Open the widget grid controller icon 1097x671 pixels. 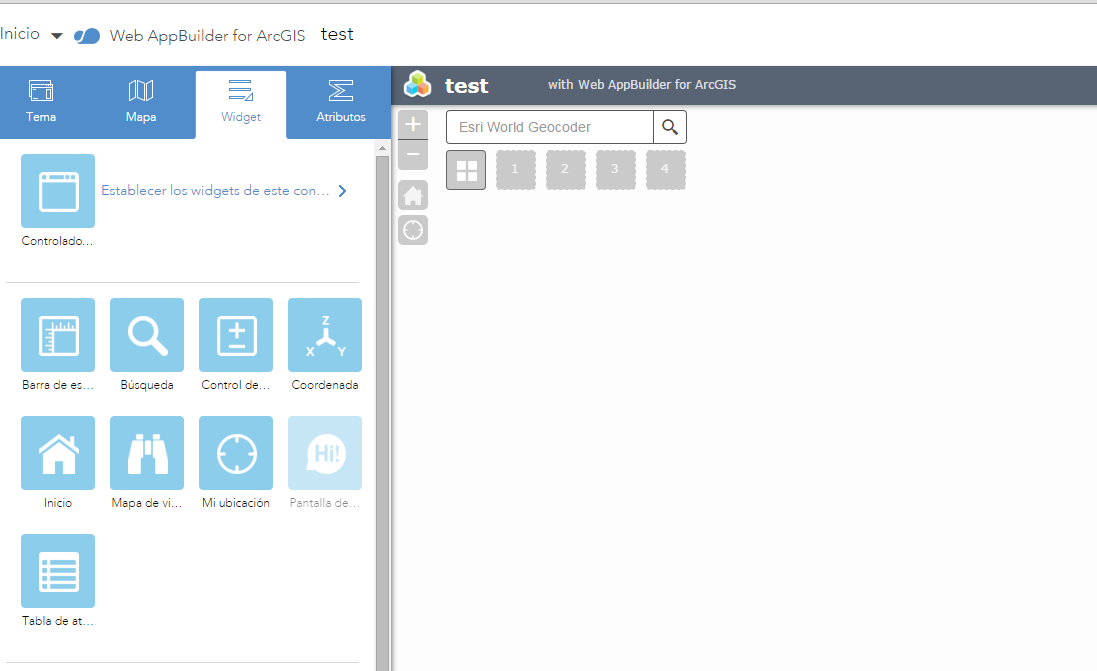[466, 170]
